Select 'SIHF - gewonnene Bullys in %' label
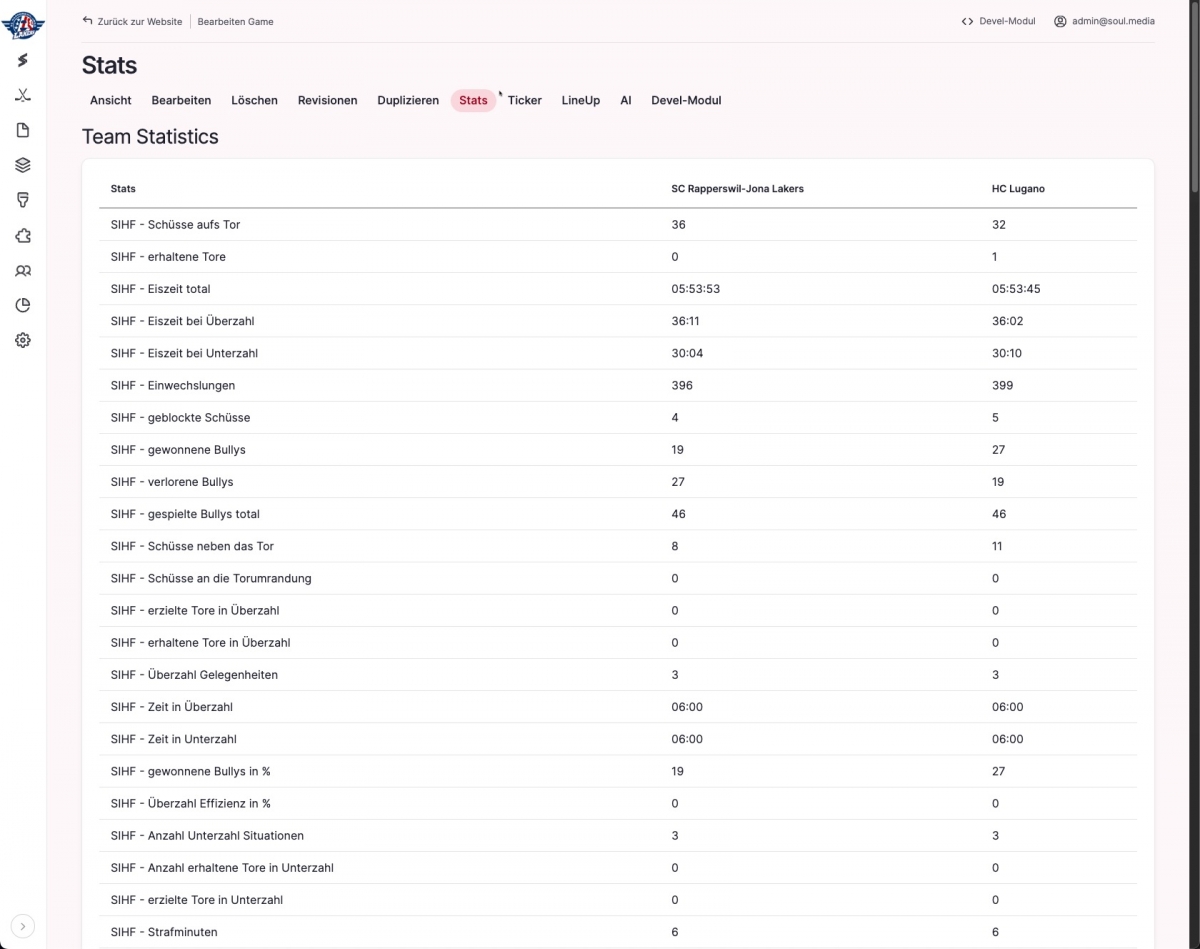The width and height of the screenshot is (1200, 949). tap(190, 771)
